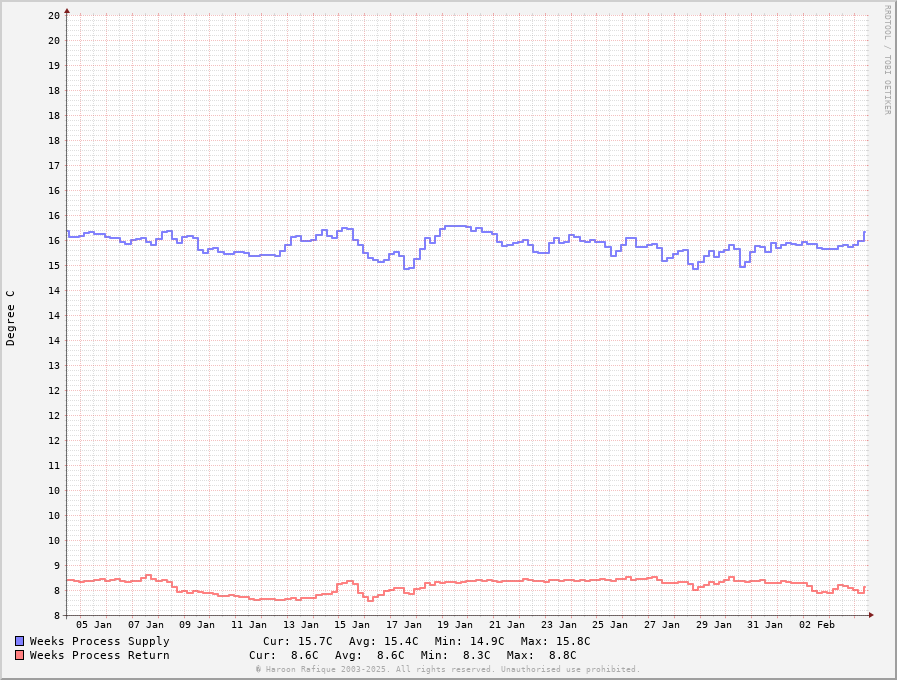Click the blue Weeks Process Supply swatch

[x=19, y=641]
